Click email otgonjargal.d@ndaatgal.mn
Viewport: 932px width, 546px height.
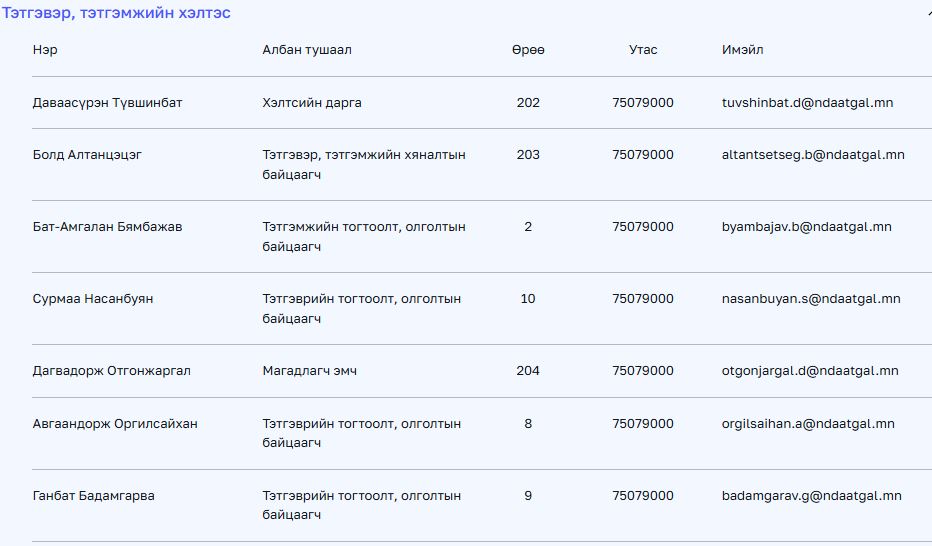coord(810,371)
